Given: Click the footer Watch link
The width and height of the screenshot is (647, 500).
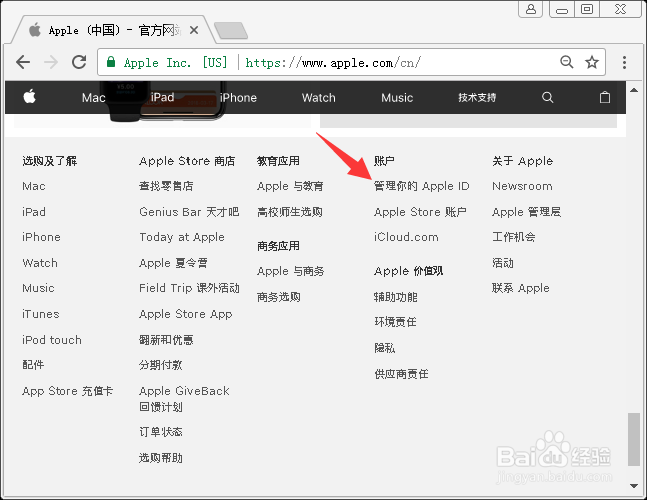Looking at the screenshot, I should (x=40, y=263).
